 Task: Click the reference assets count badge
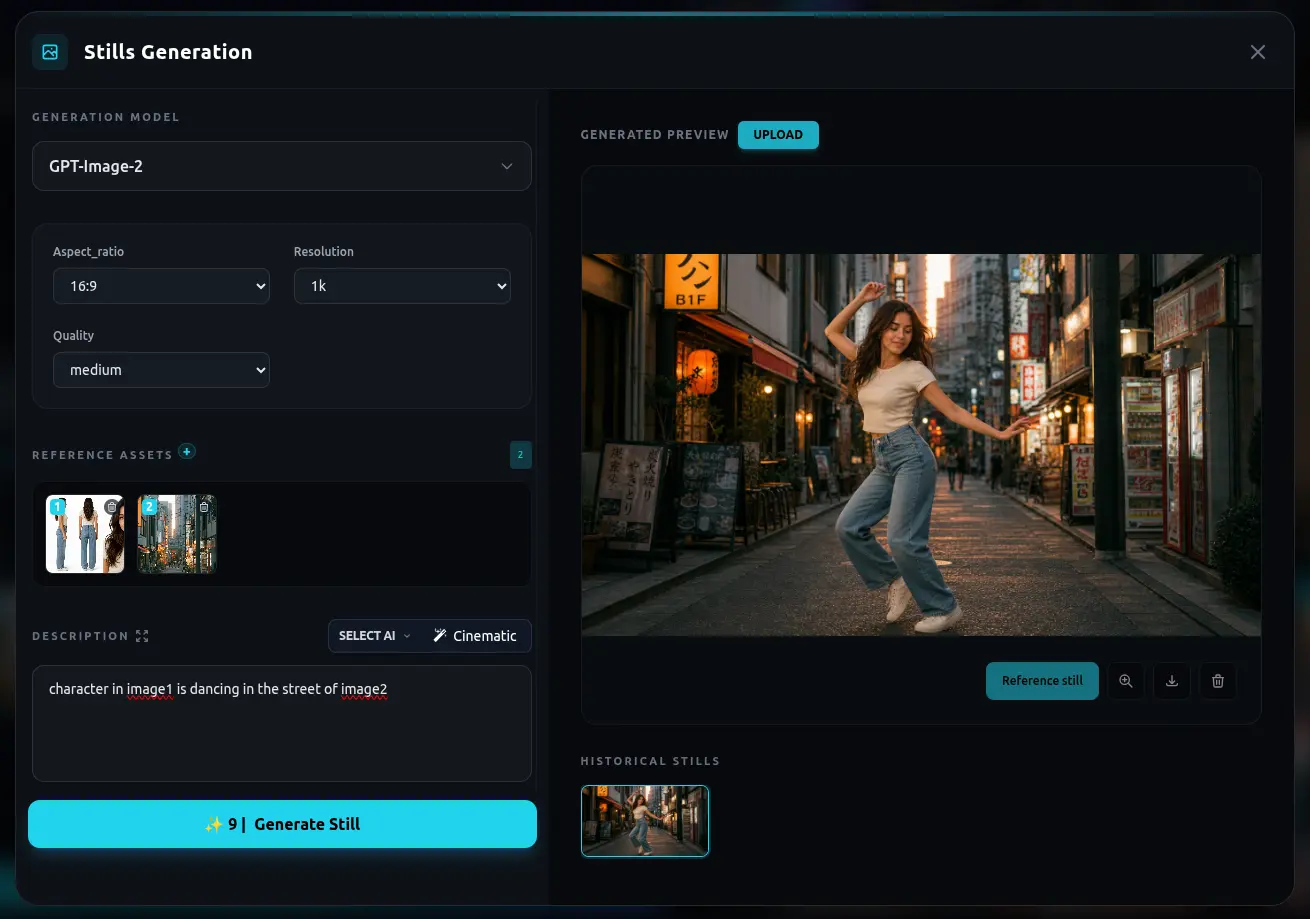coord(521,455)
